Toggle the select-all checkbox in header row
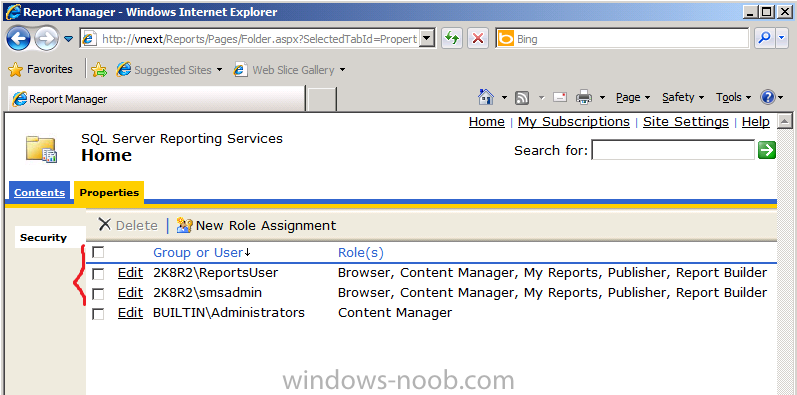The height and width of the screenshot is (395, 797). point(98,252)
